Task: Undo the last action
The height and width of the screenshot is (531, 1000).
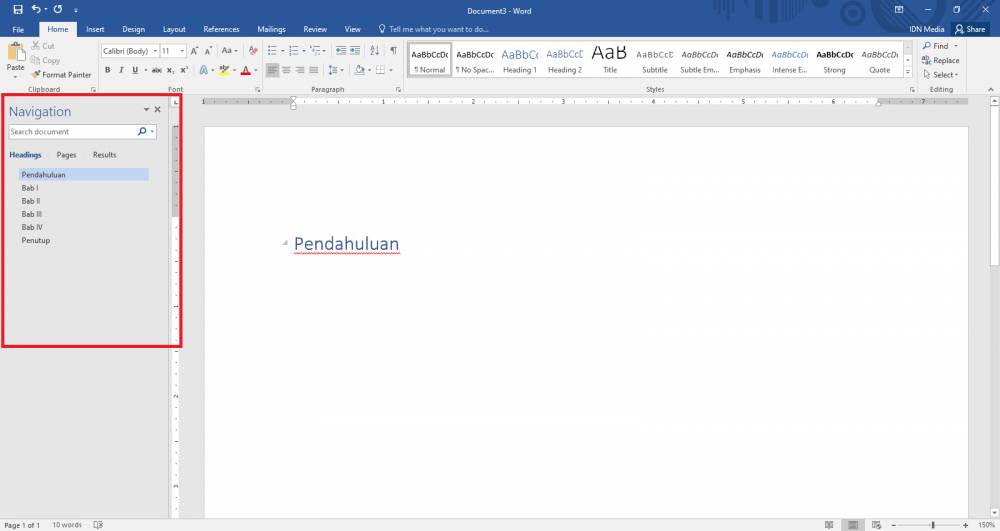Action: (x=36, y=10)
